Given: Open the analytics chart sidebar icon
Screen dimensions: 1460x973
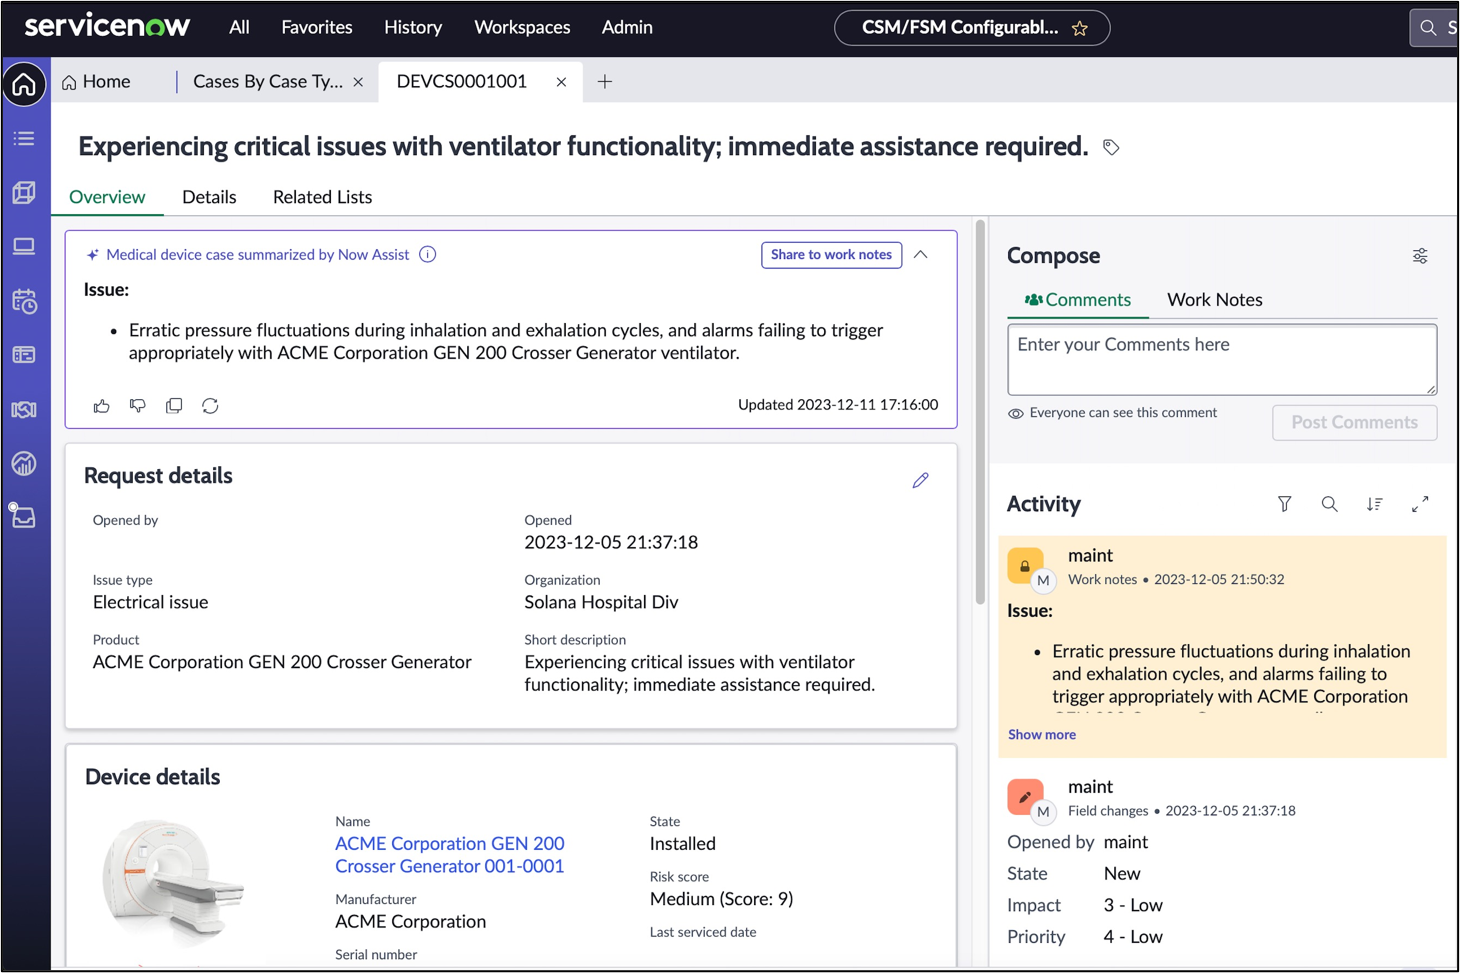Looking at the screenshot, I should click(x=24, y=463).
